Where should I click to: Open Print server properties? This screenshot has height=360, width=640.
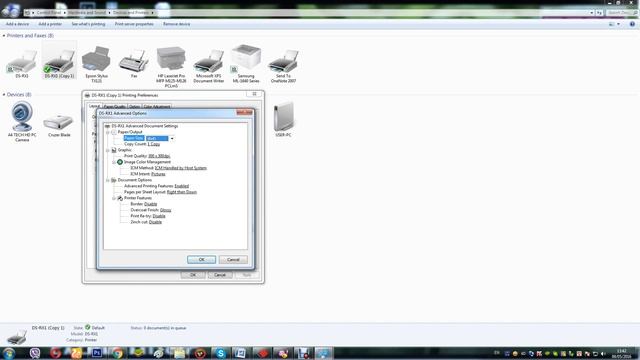[x=134, y=24]
